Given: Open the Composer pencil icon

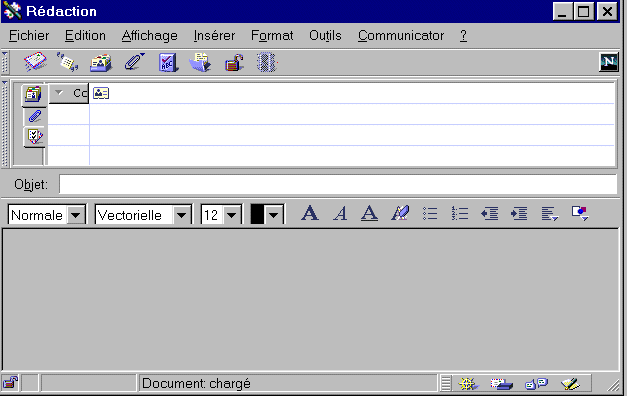Looking at the screenshot, I should point(570,384).
